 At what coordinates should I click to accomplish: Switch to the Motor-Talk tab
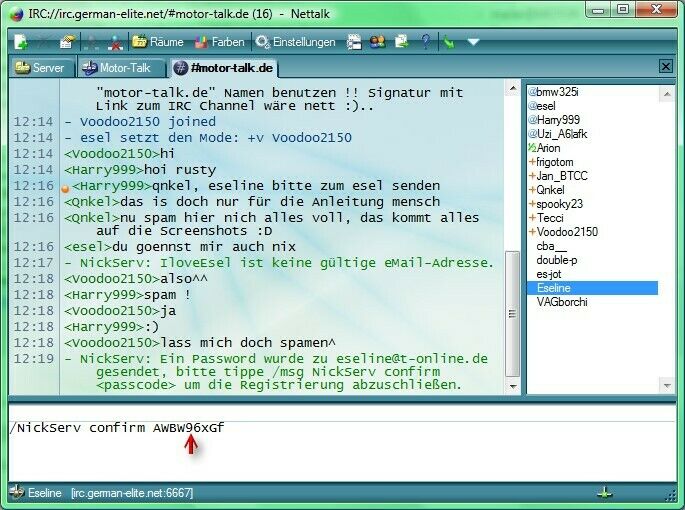[x=121, y=68]
